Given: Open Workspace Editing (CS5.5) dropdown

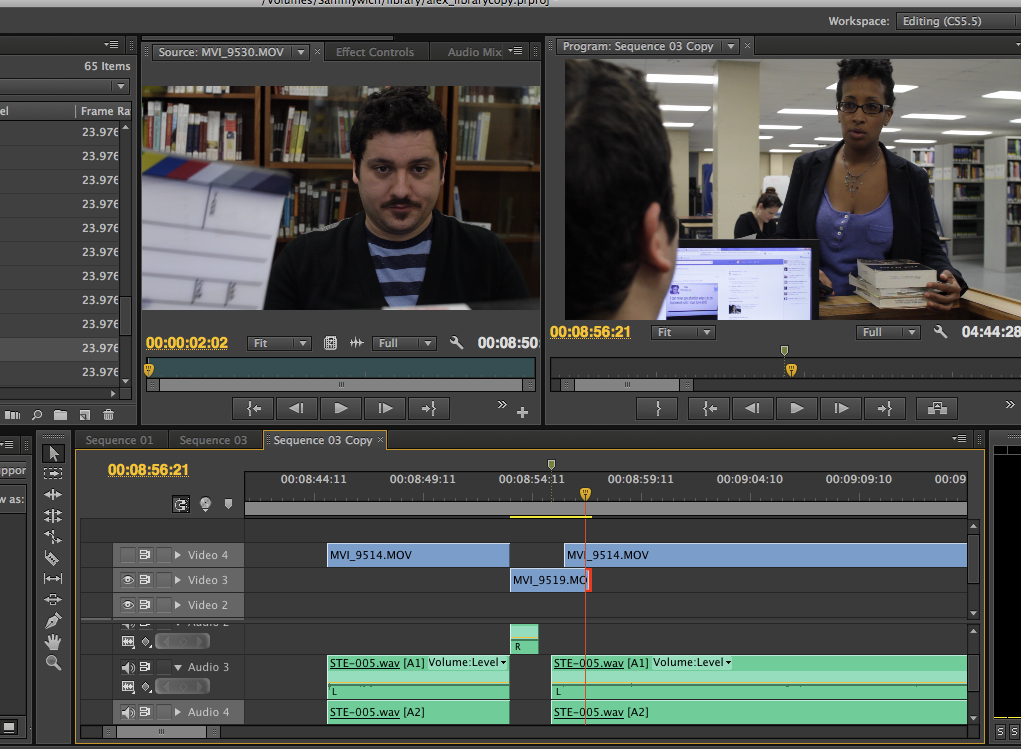Looking at the screenshot, I should [x=958, y=21].
